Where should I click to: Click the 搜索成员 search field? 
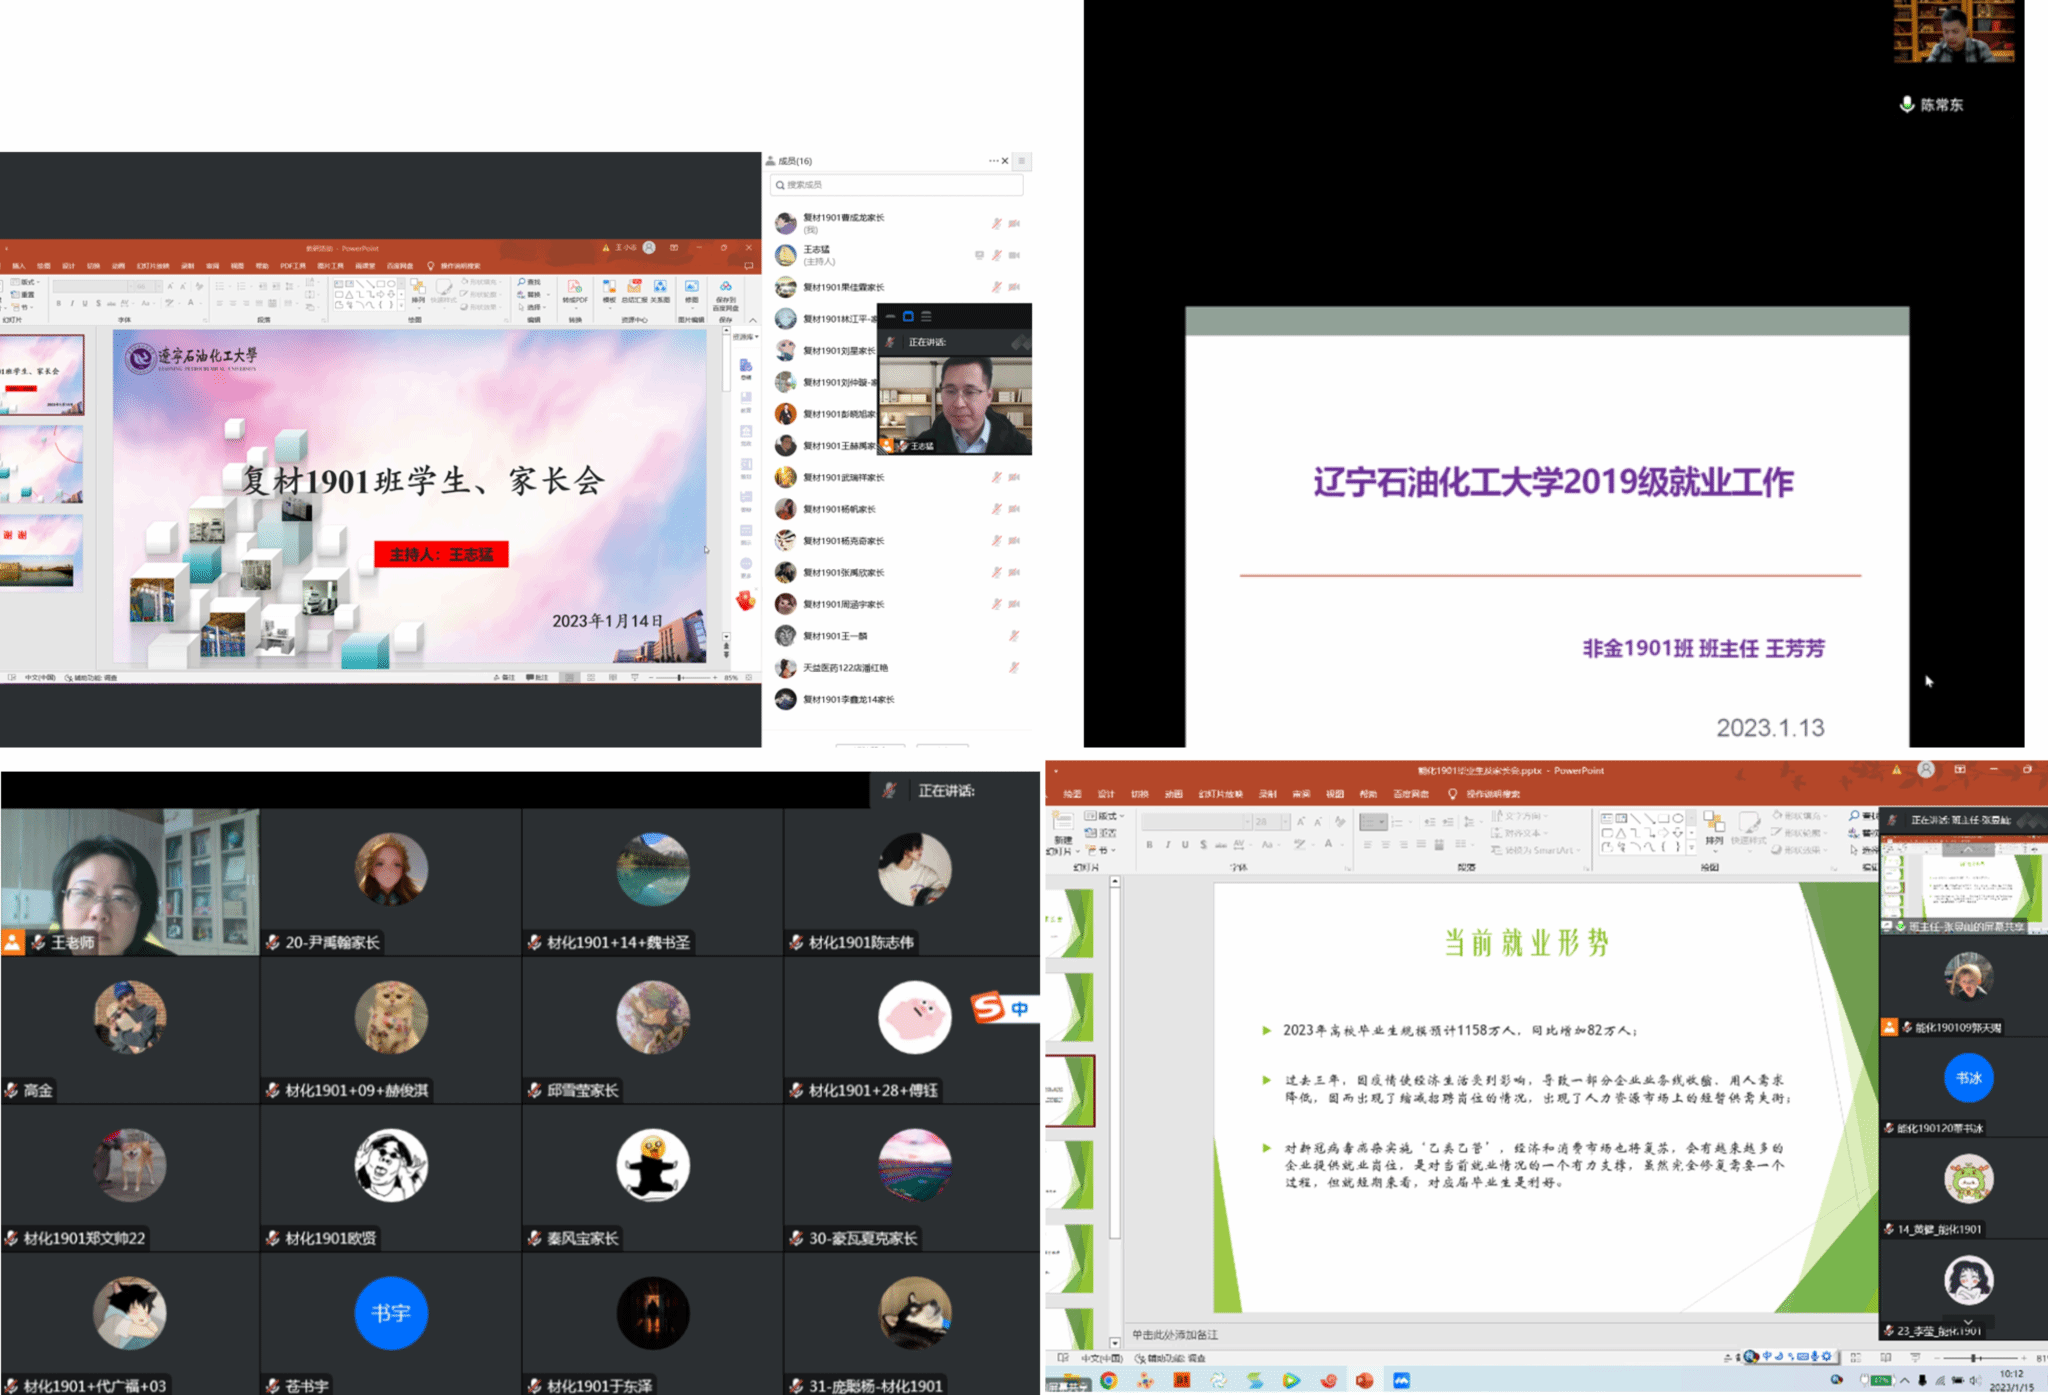pos(897,185)
